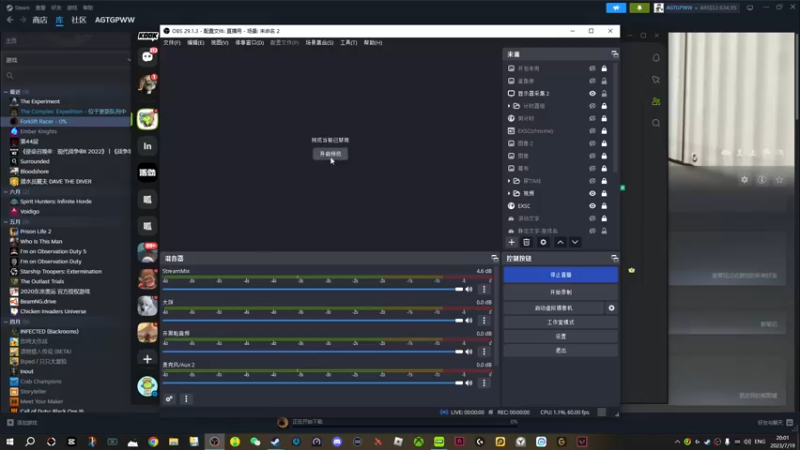
Task: Switch to Steam 社区 tab
Action: [x=79, y=20]
